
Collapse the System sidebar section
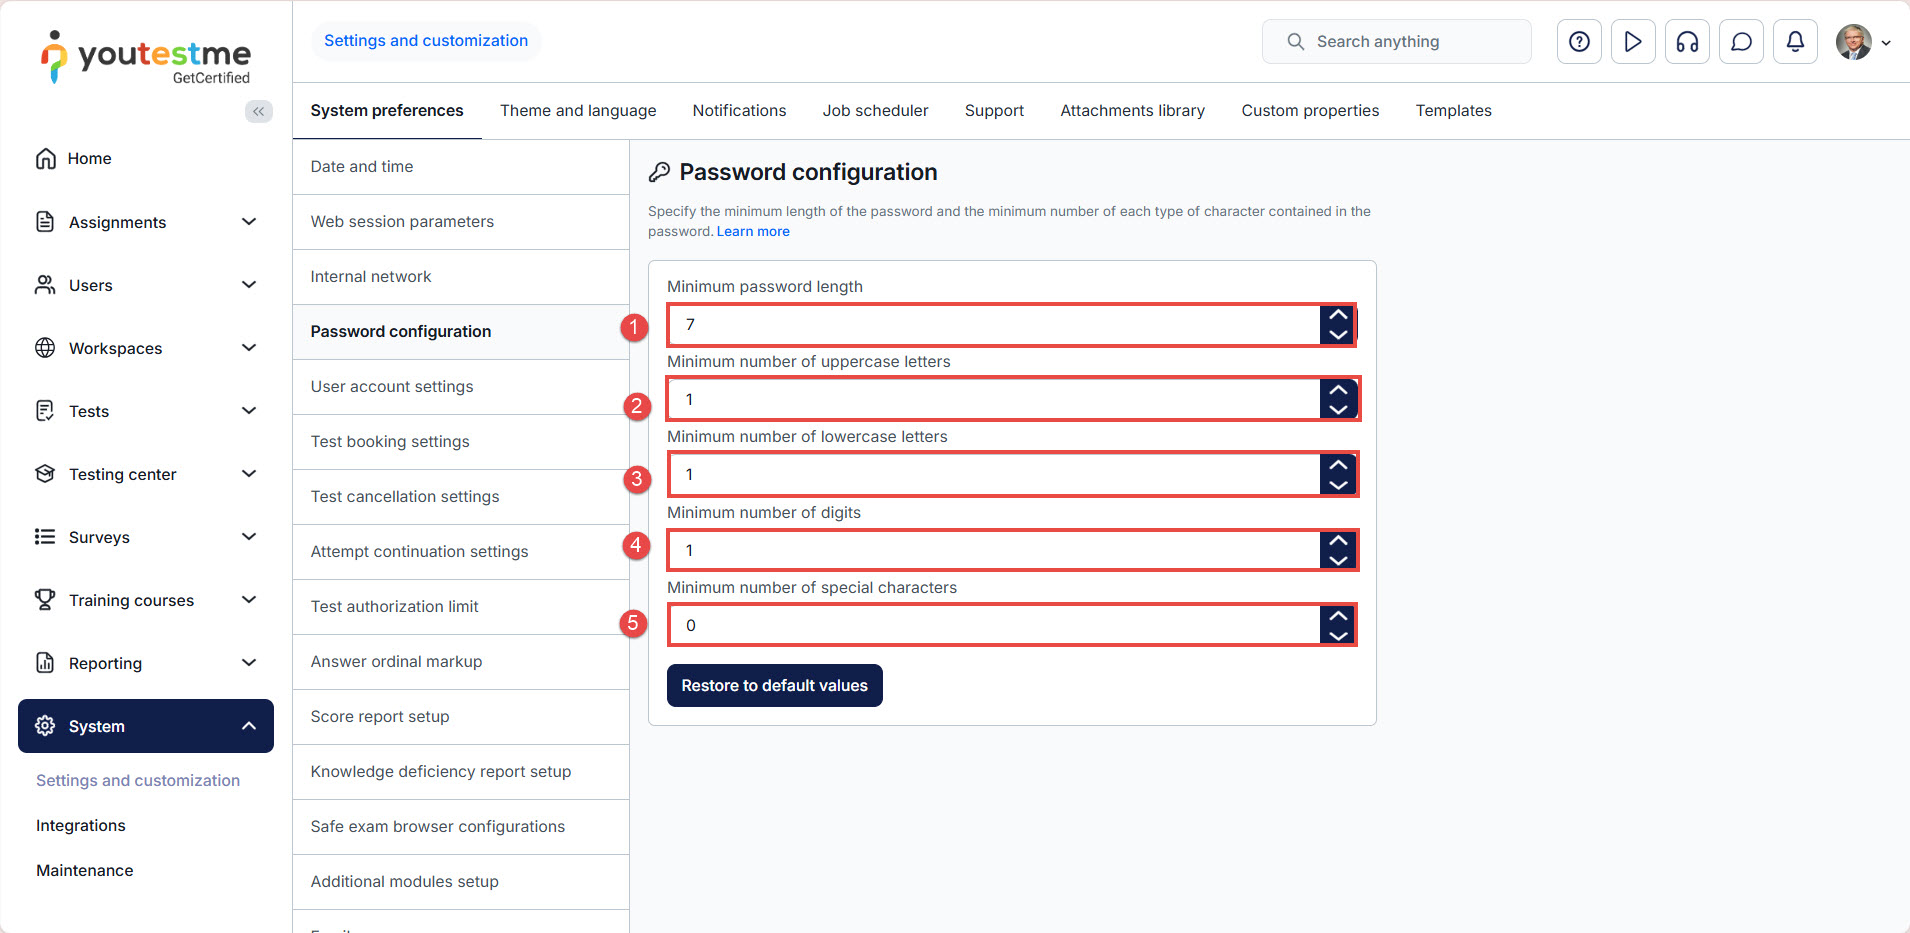coord(249,726)
